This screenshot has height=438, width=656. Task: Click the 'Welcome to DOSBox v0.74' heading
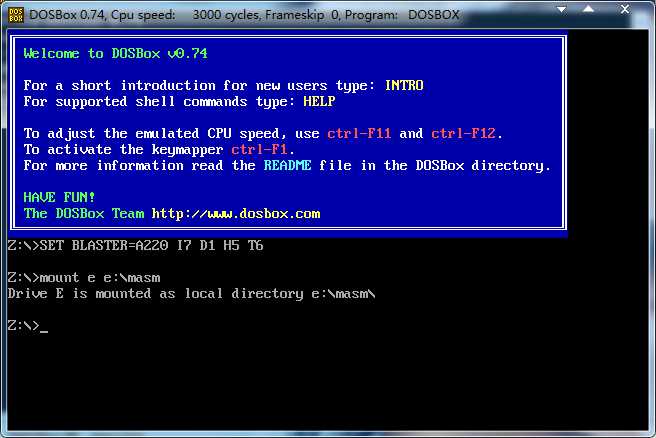pos(115,54)
